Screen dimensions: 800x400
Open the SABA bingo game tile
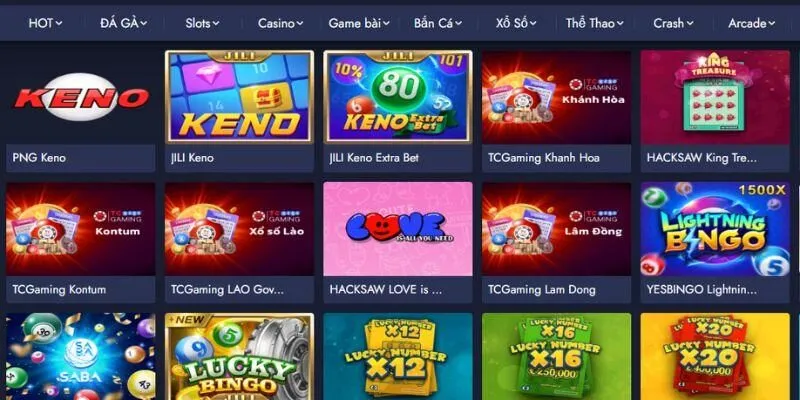point(81,357)
